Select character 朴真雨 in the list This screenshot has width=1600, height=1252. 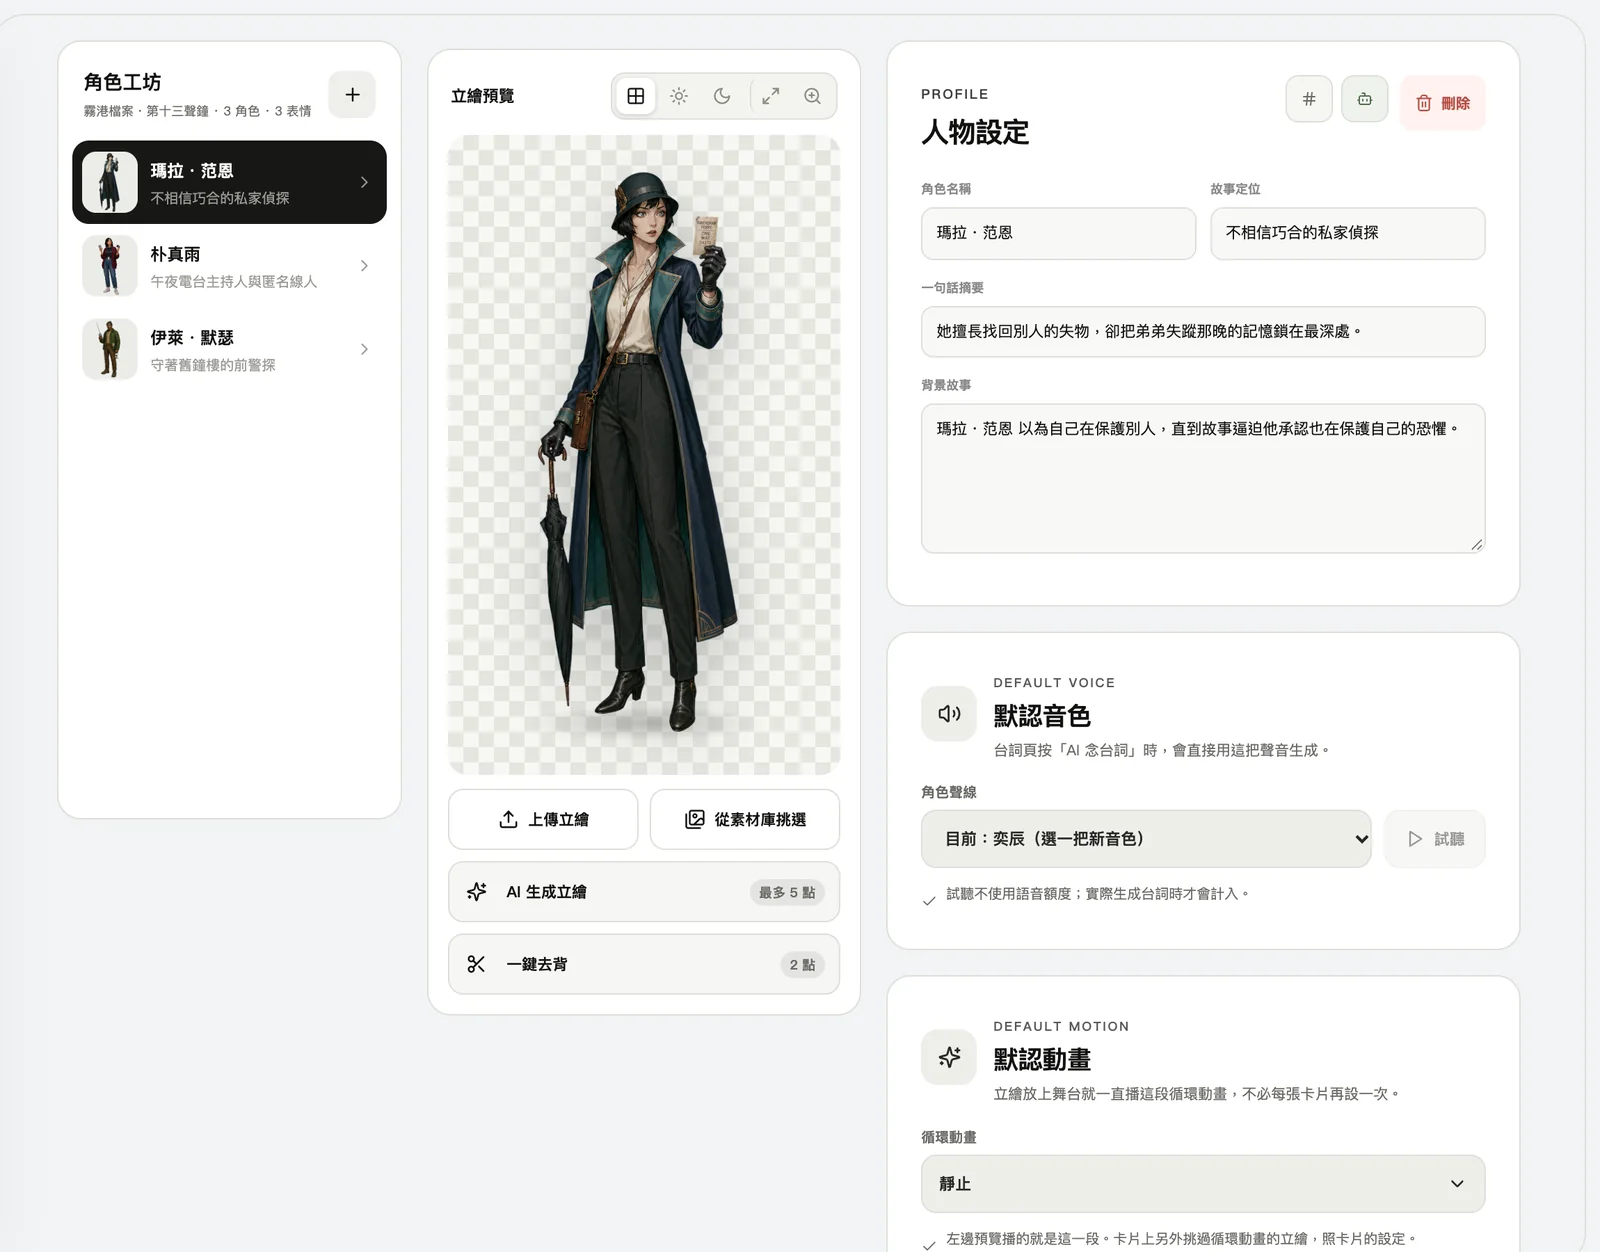(x=229, y=266)
